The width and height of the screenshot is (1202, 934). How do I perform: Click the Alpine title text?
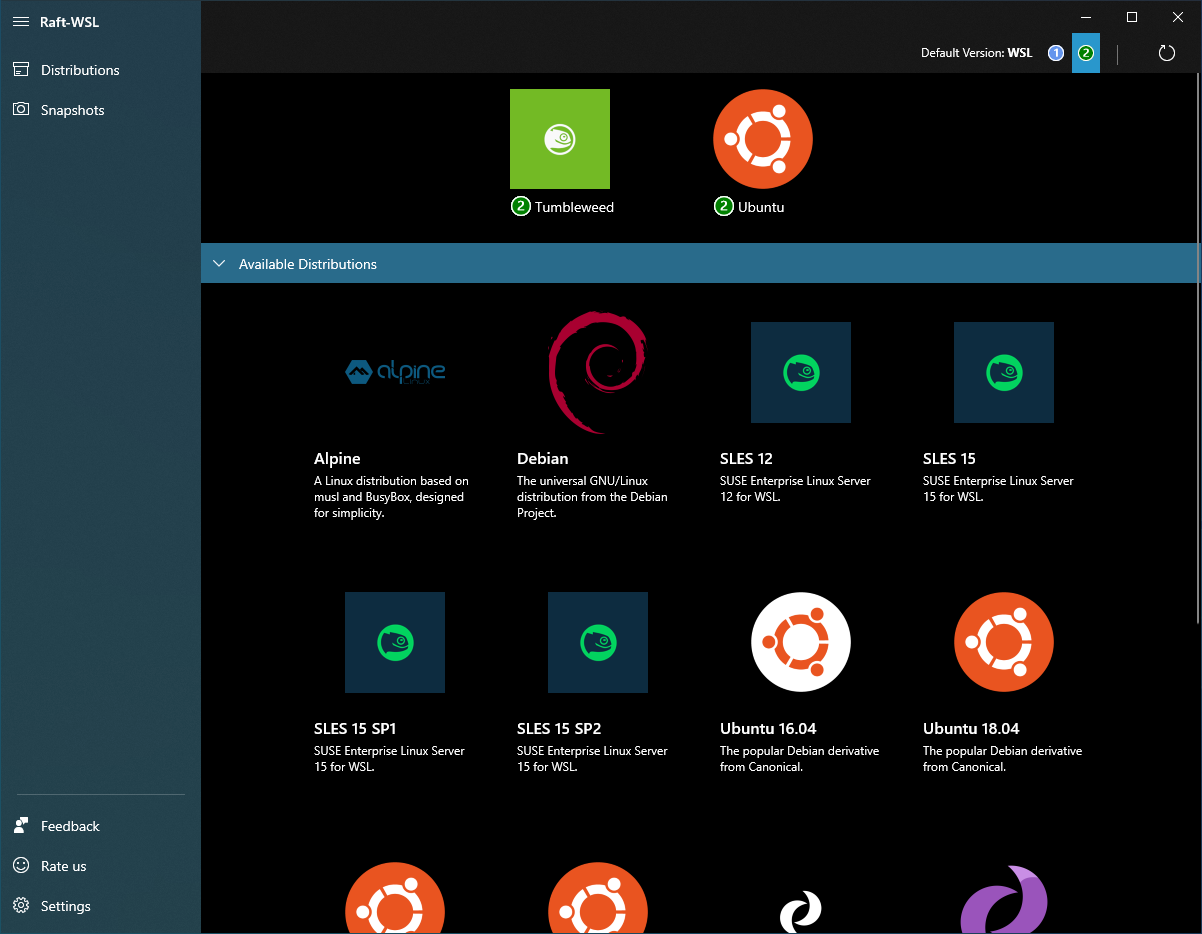[337, 458]
